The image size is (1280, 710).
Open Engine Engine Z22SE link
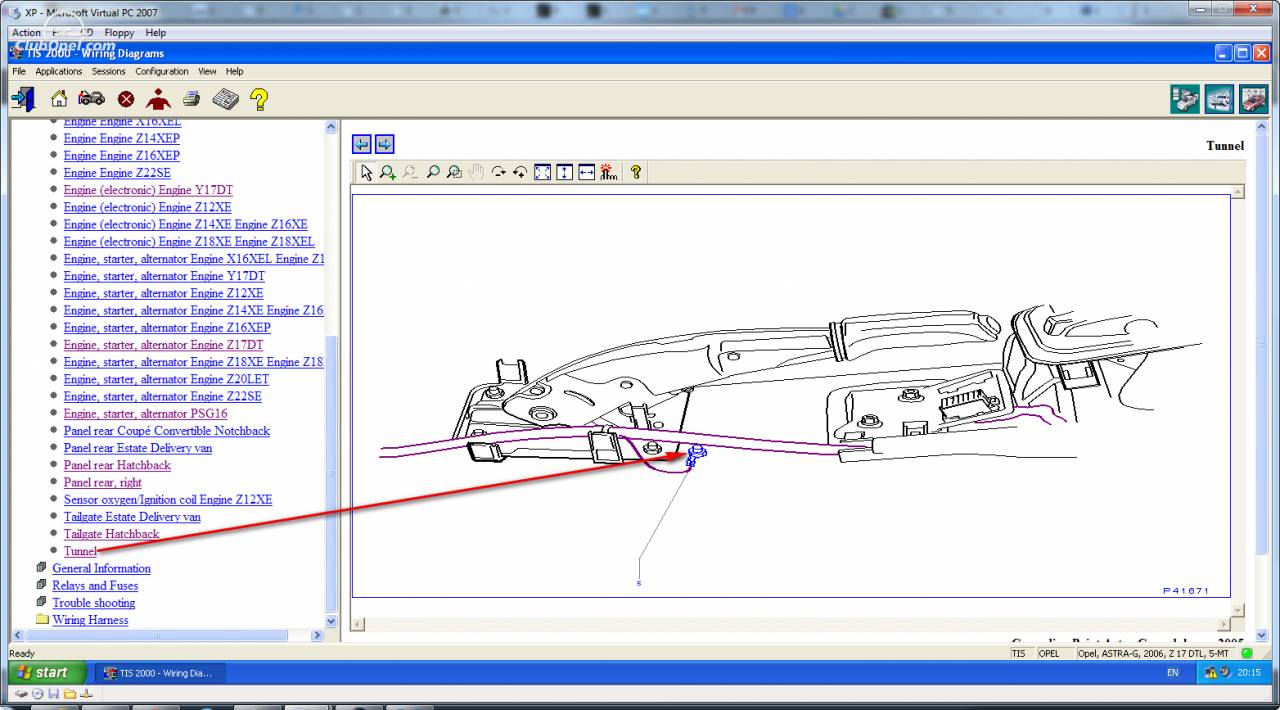[117, 173]
